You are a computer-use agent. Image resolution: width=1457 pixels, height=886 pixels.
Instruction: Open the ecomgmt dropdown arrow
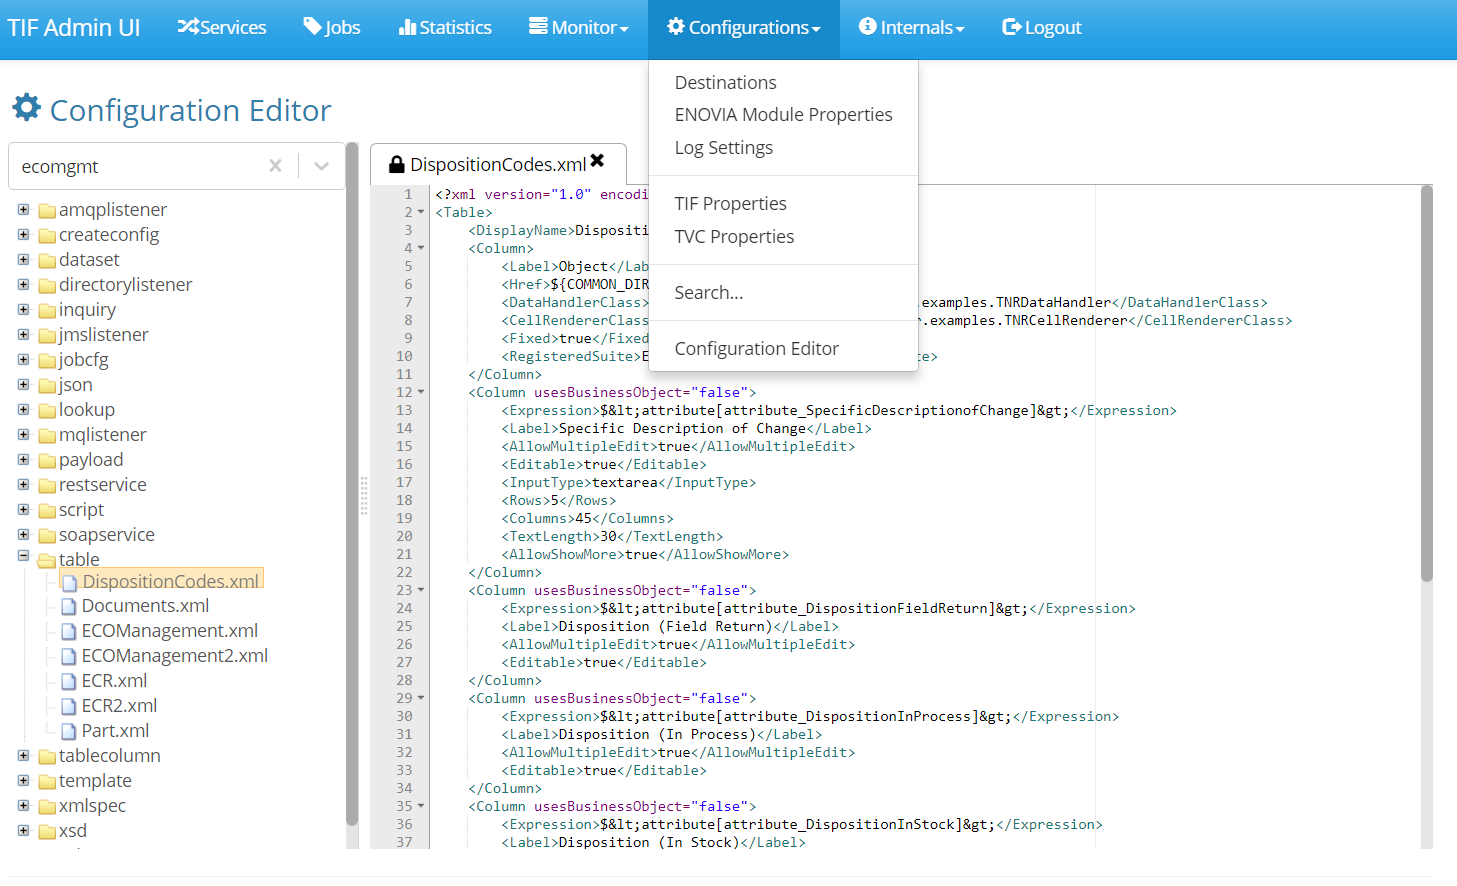tap(321, 166)
